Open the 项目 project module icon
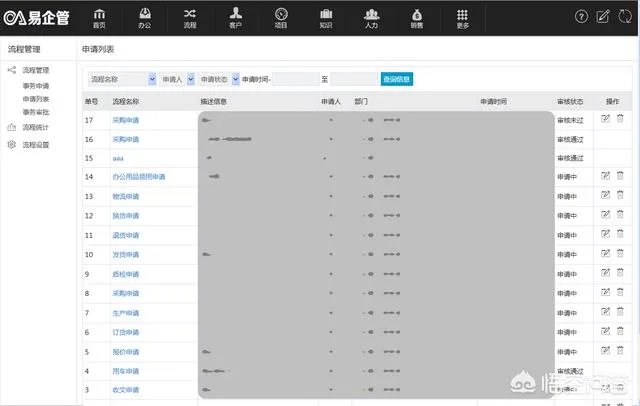The height and width of the screenshot is (406, 640). coord(281,17)
